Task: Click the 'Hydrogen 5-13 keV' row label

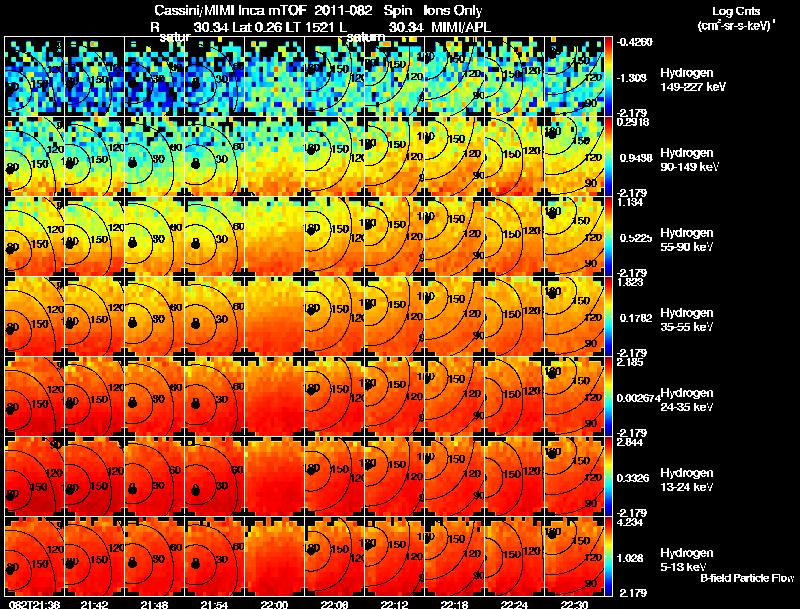Action: click(687, 560)
